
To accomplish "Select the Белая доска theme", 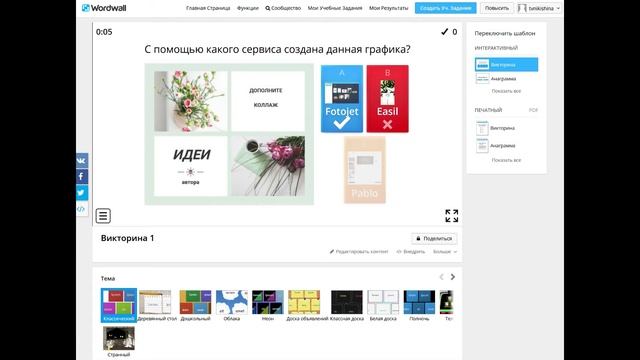I will coord(383,305).
